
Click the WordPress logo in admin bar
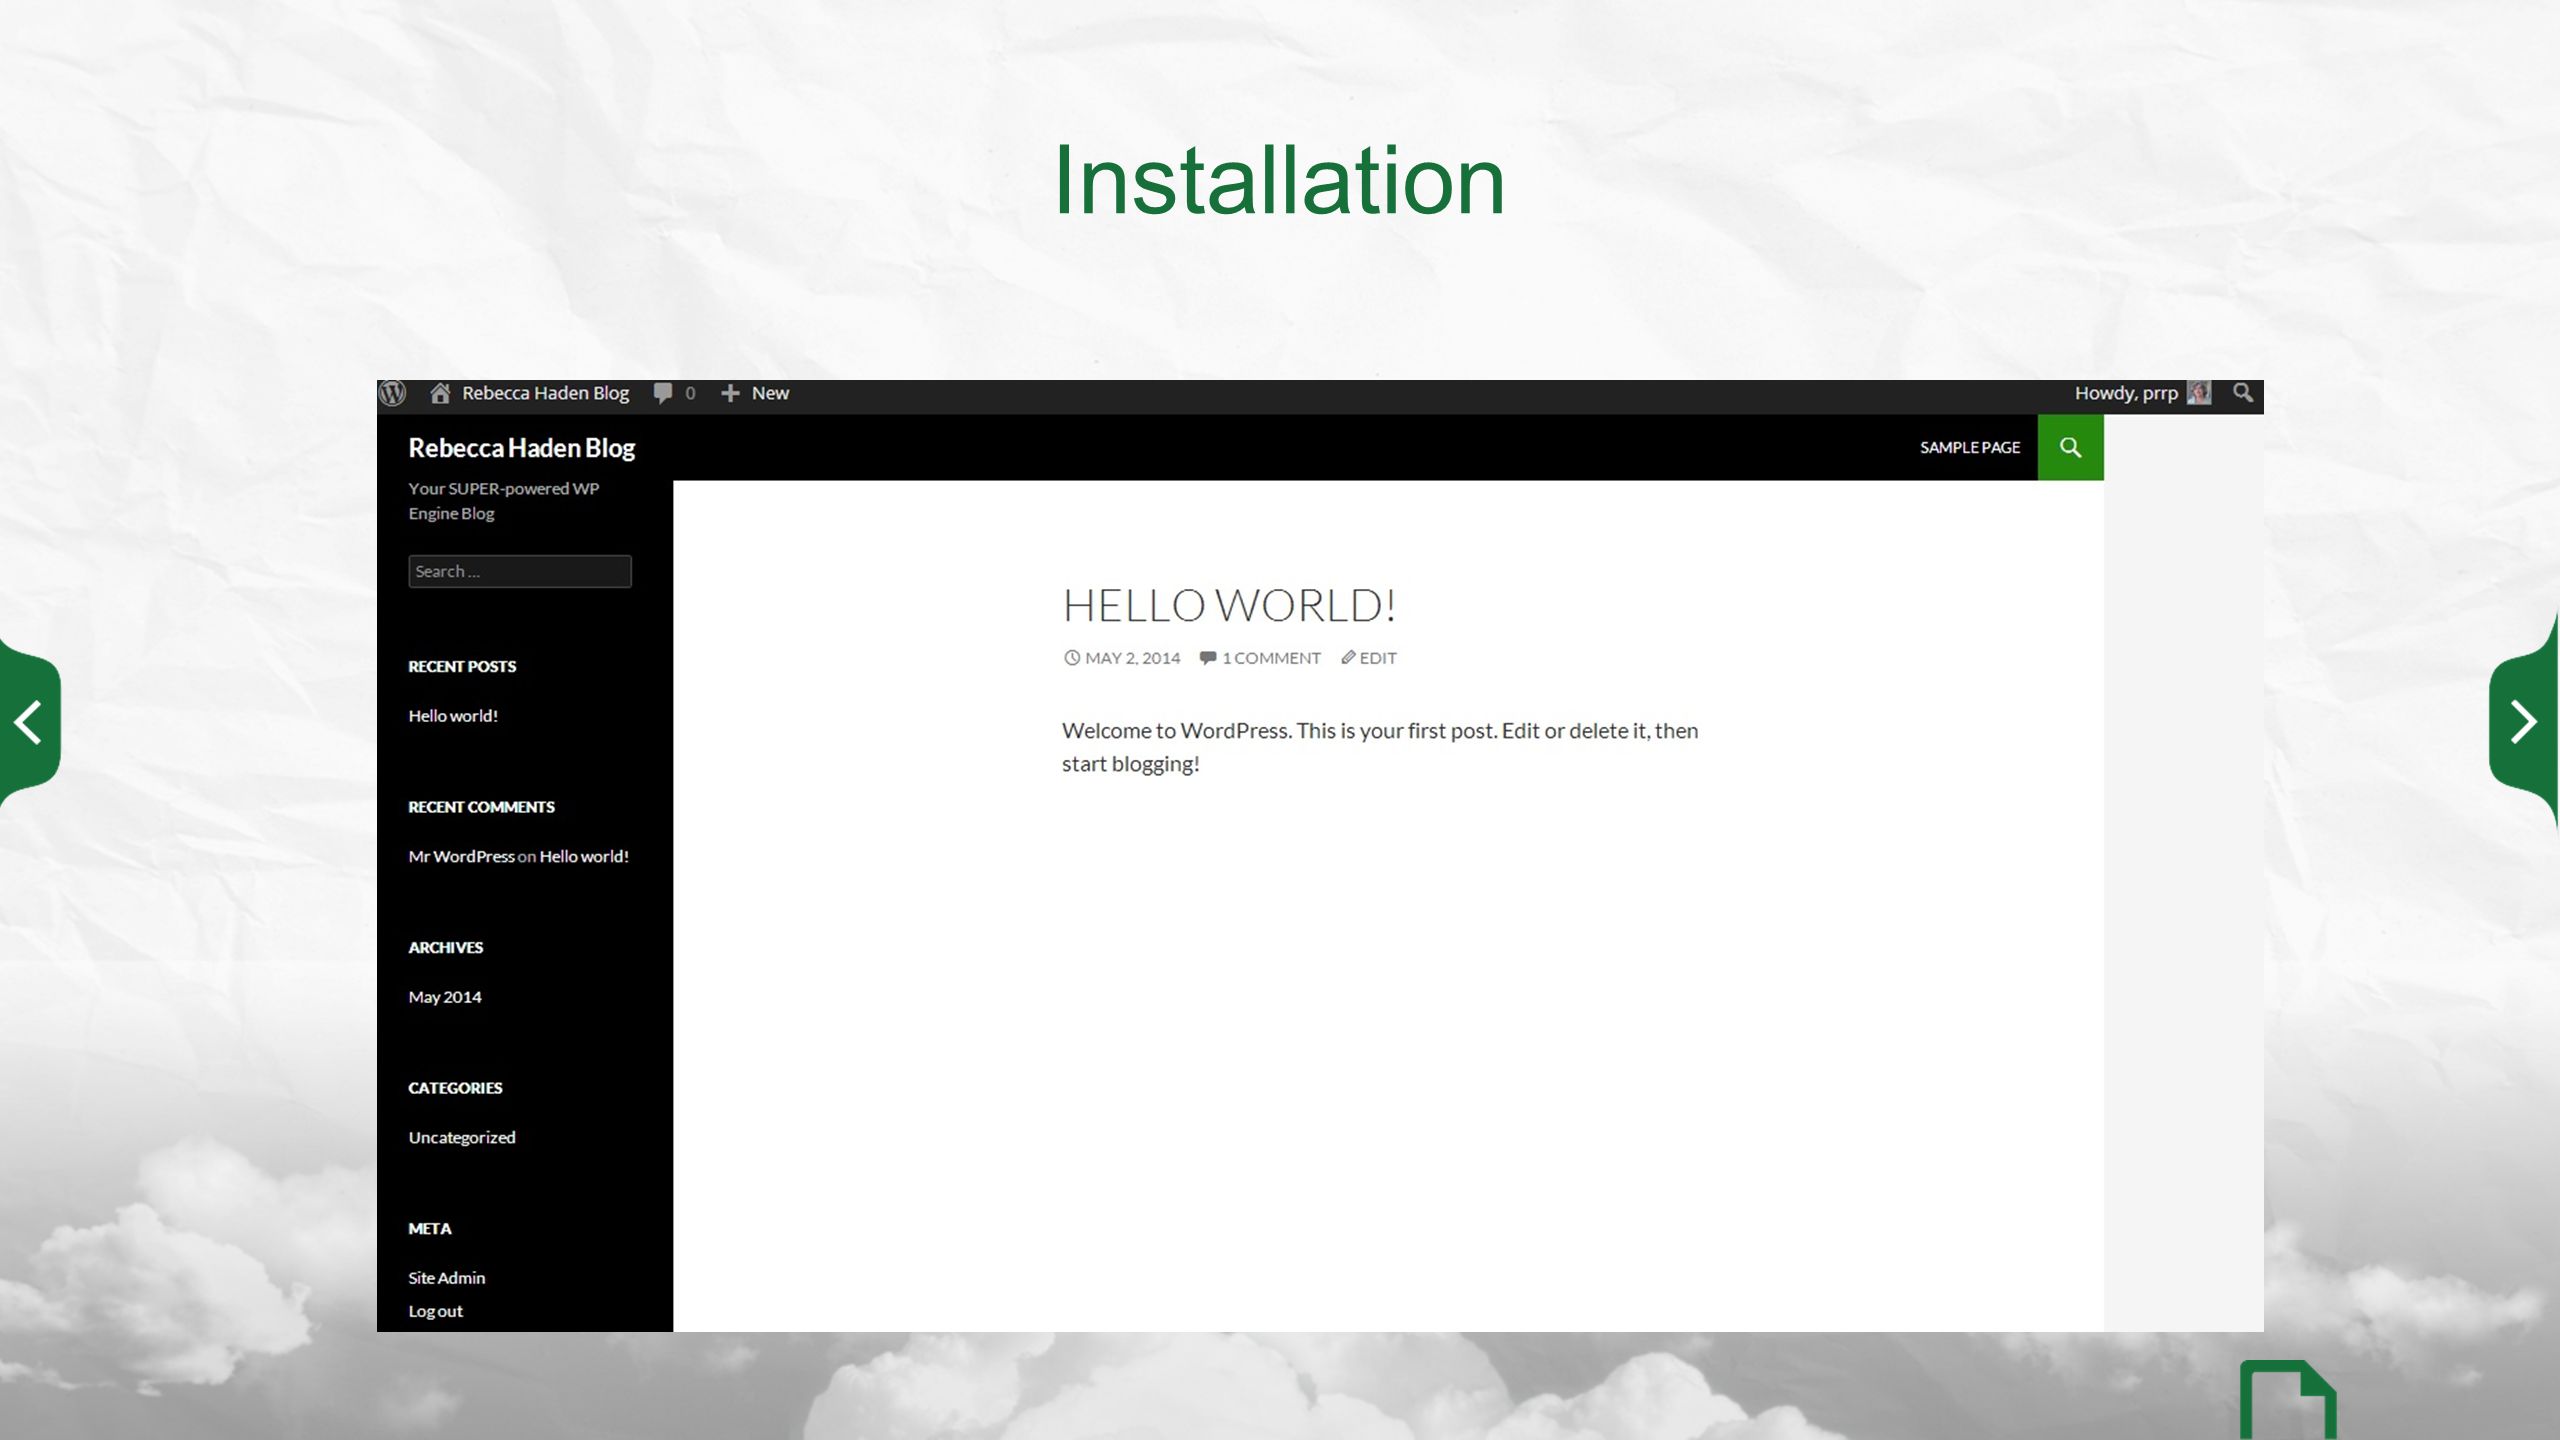click(393, 393)
